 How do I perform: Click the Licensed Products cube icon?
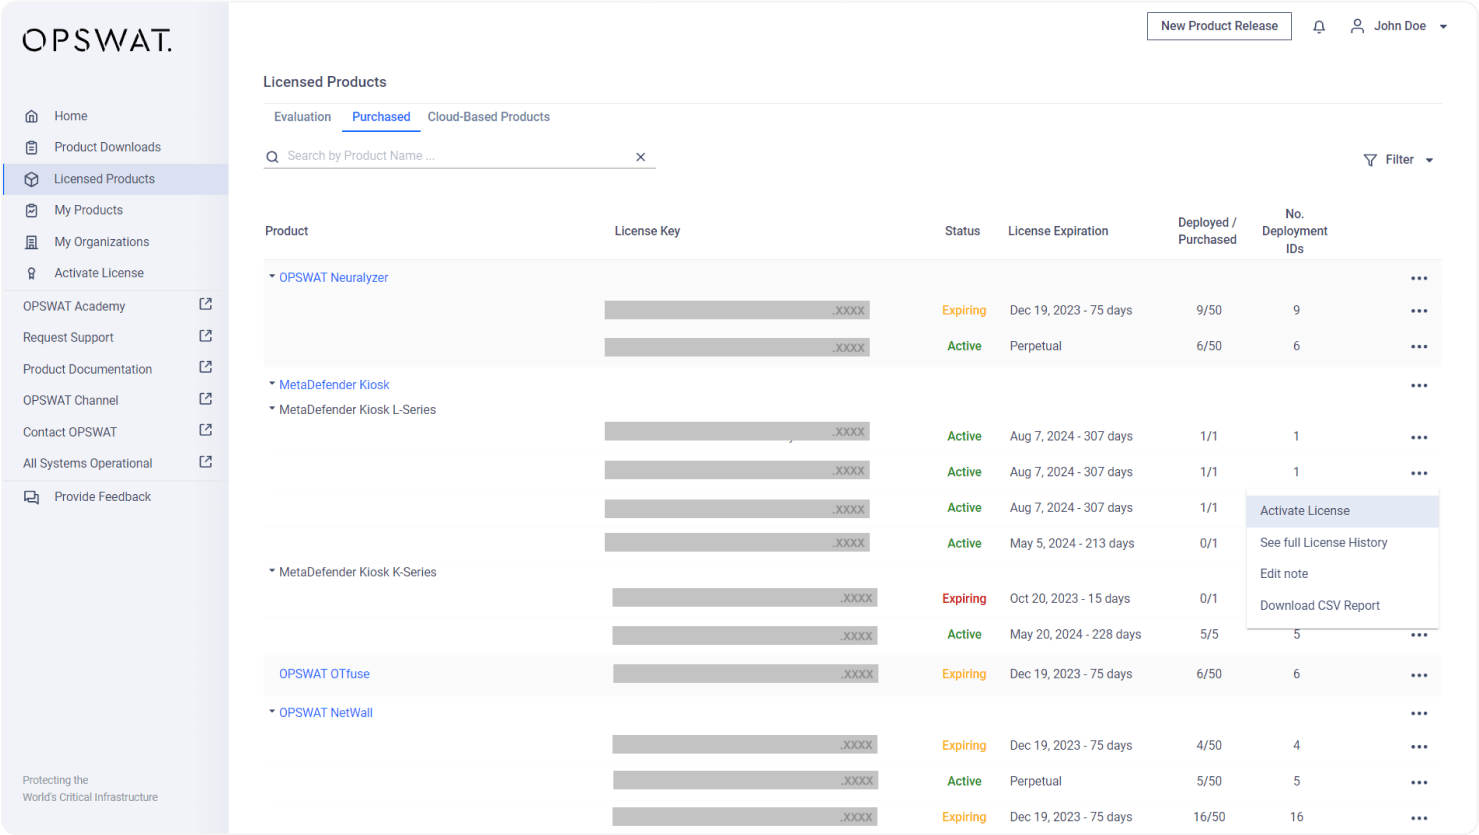[x=32, y=179]
